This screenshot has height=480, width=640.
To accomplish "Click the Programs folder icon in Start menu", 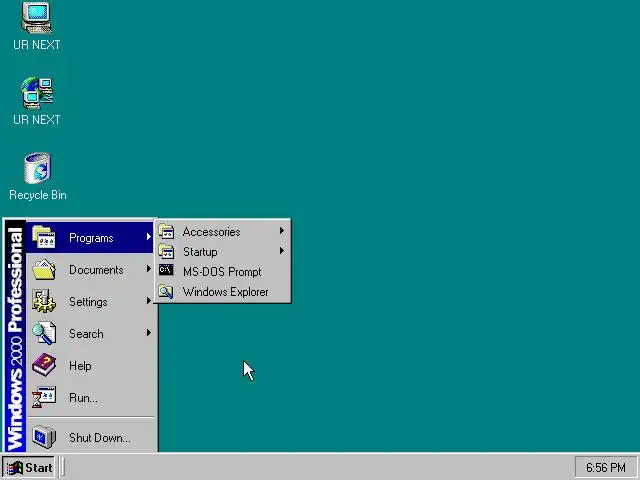I will (44, 237).
